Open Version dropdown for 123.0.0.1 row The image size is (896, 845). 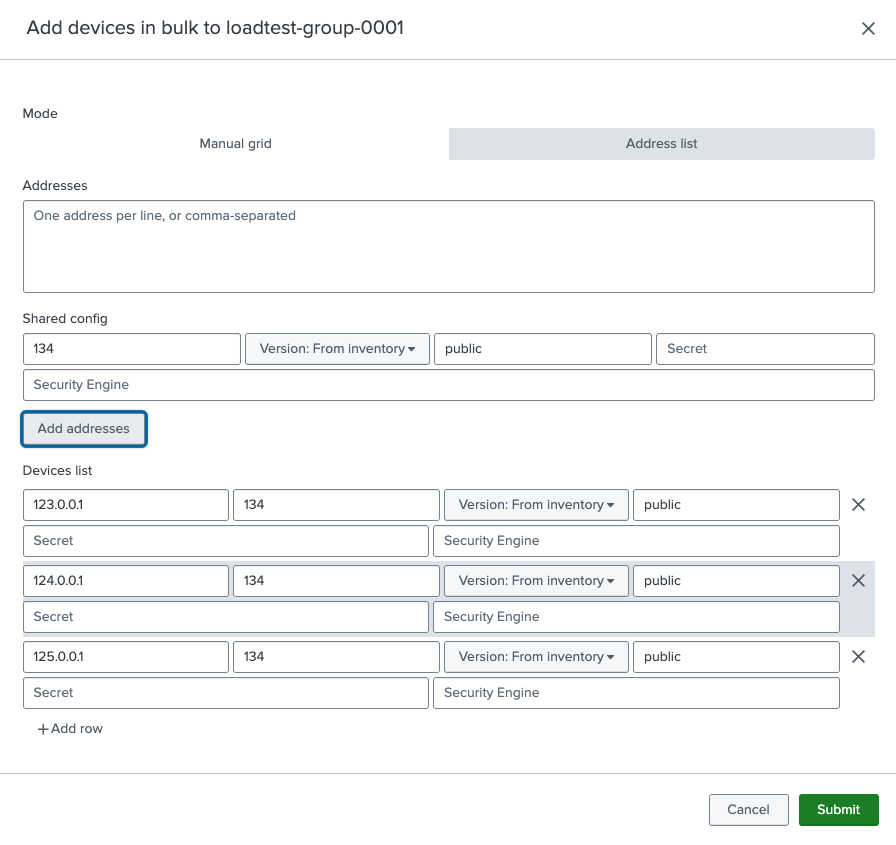pyautogui.click(x=536, y=504)
